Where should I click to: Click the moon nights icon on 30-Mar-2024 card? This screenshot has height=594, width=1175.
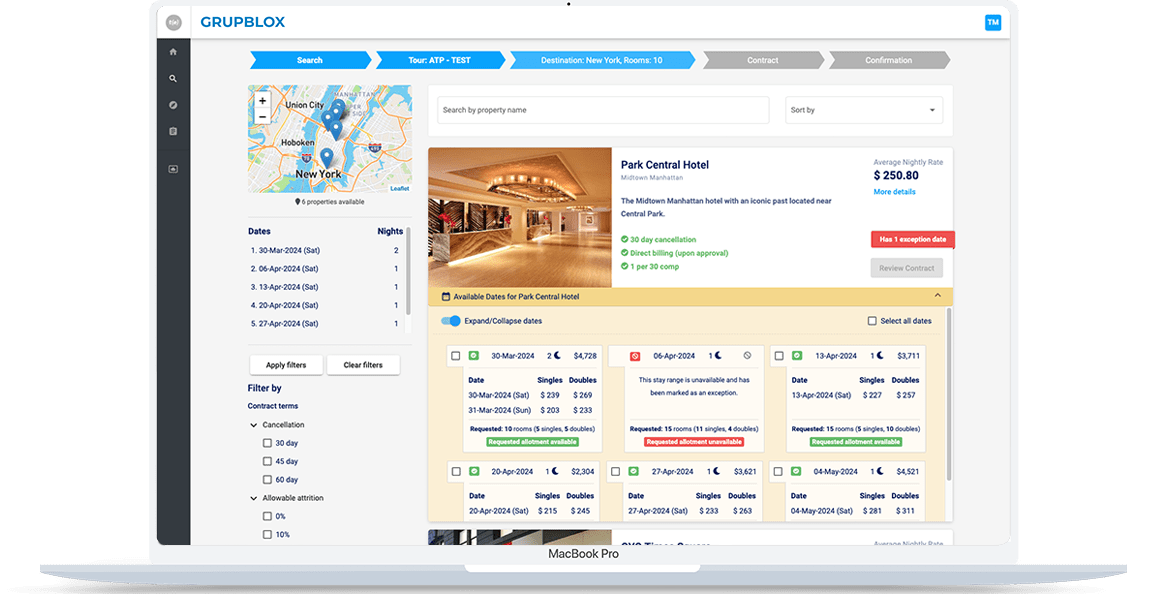tap(558, 356)
